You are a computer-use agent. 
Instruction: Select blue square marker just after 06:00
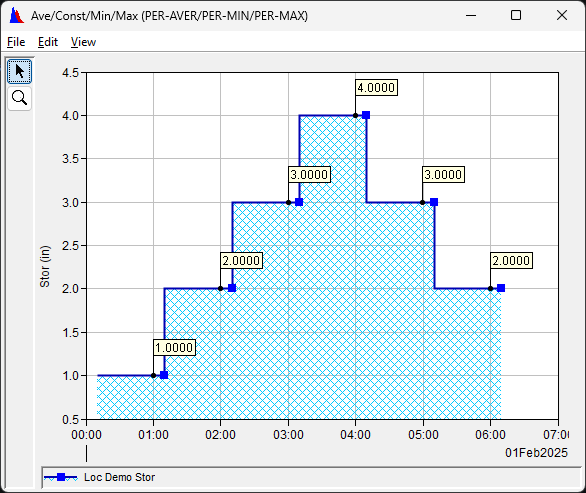pos(501,288)
